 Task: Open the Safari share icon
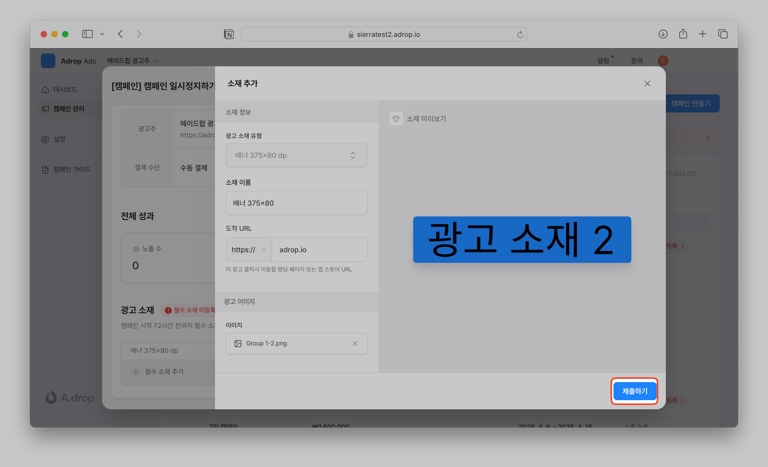683,34
